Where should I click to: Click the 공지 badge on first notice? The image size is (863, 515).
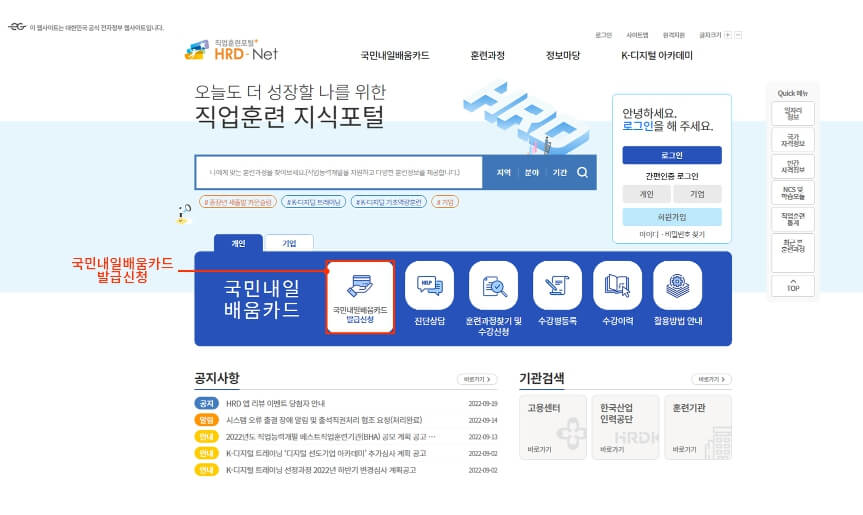click(206, 403)
